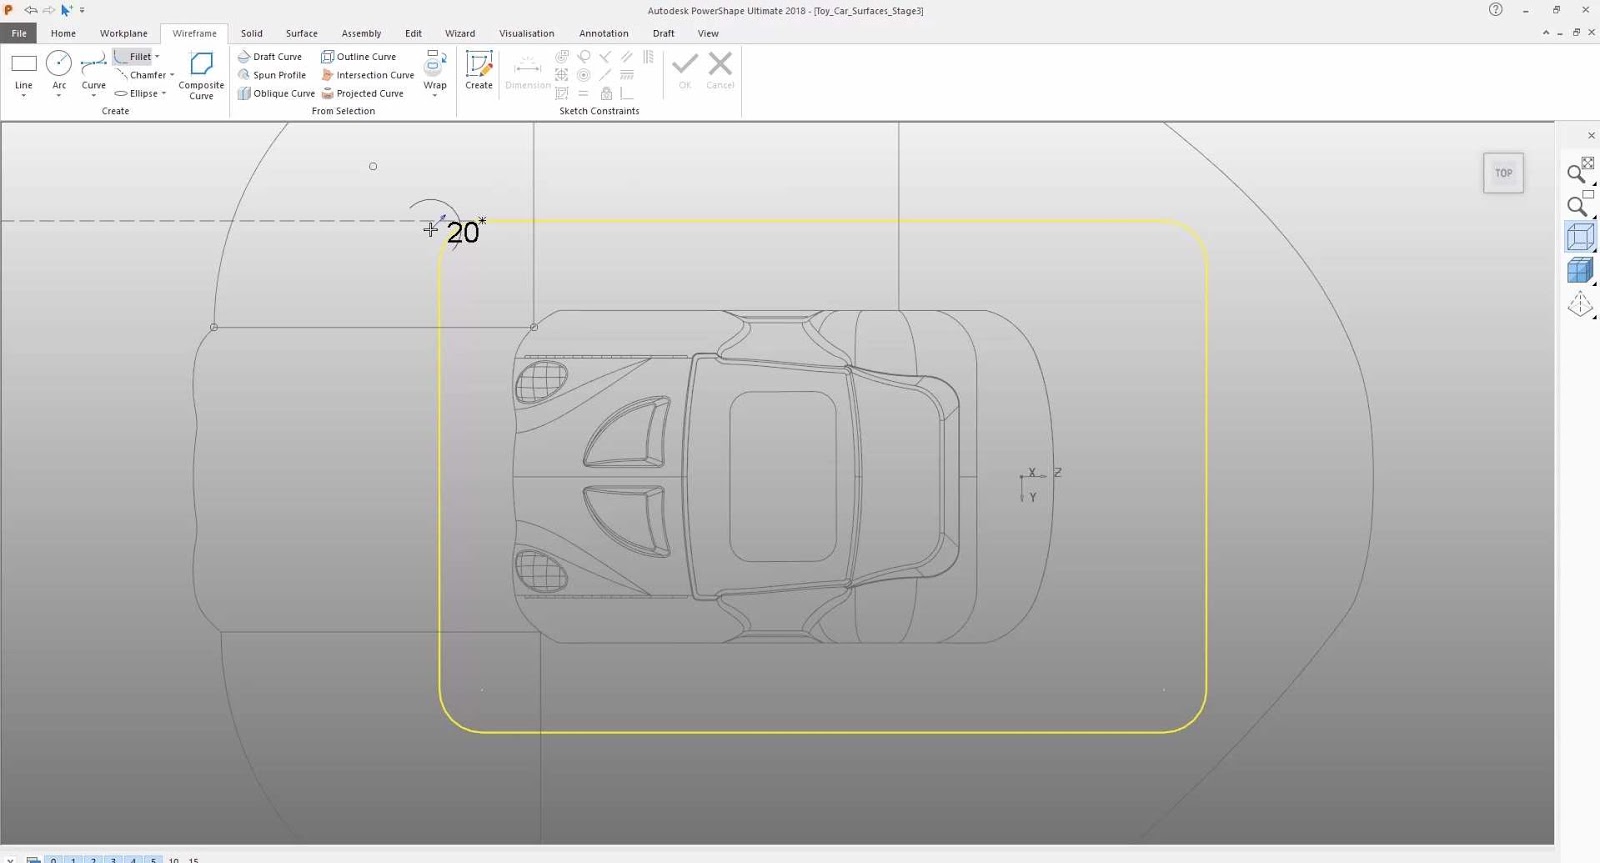Click the sketch Create button

(479, 70)
